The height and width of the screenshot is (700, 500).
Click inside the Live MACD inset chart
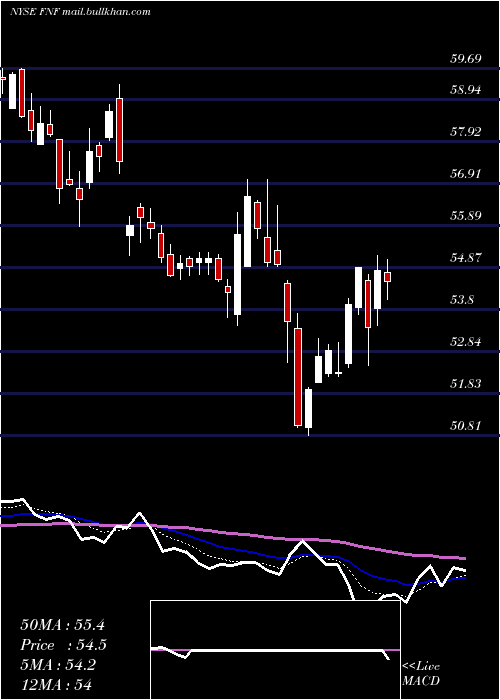pos(275,650)
